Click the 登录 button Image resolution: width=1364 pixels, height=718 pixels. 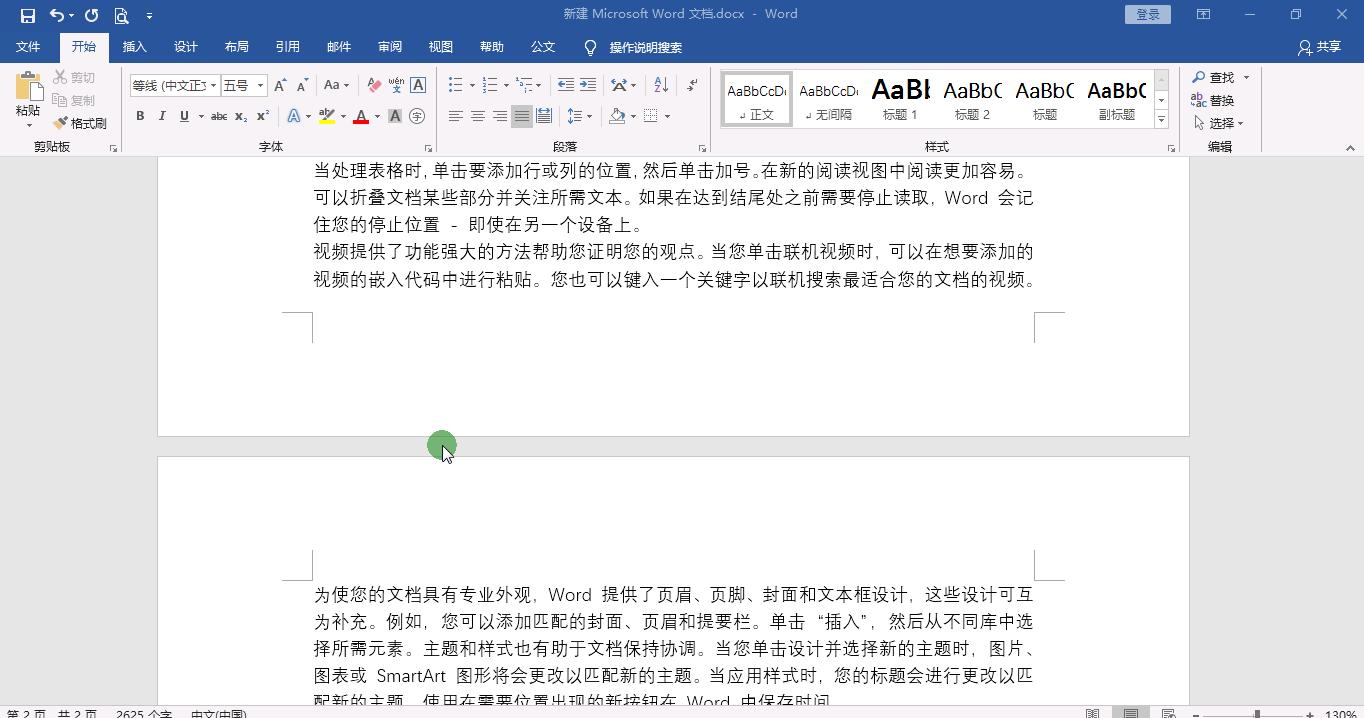(1146, 14)
